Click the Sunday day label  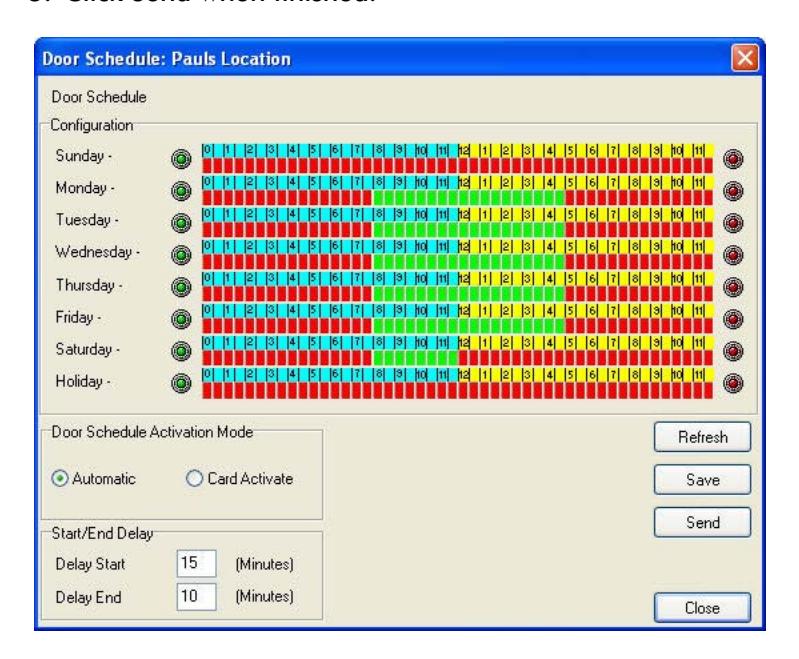84,155
